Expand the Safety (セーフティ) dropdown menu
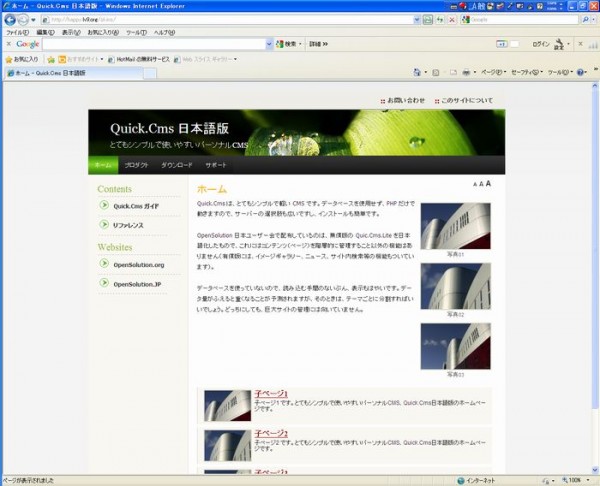The height and width of the screenshot is (486, 600). (526, 73)
